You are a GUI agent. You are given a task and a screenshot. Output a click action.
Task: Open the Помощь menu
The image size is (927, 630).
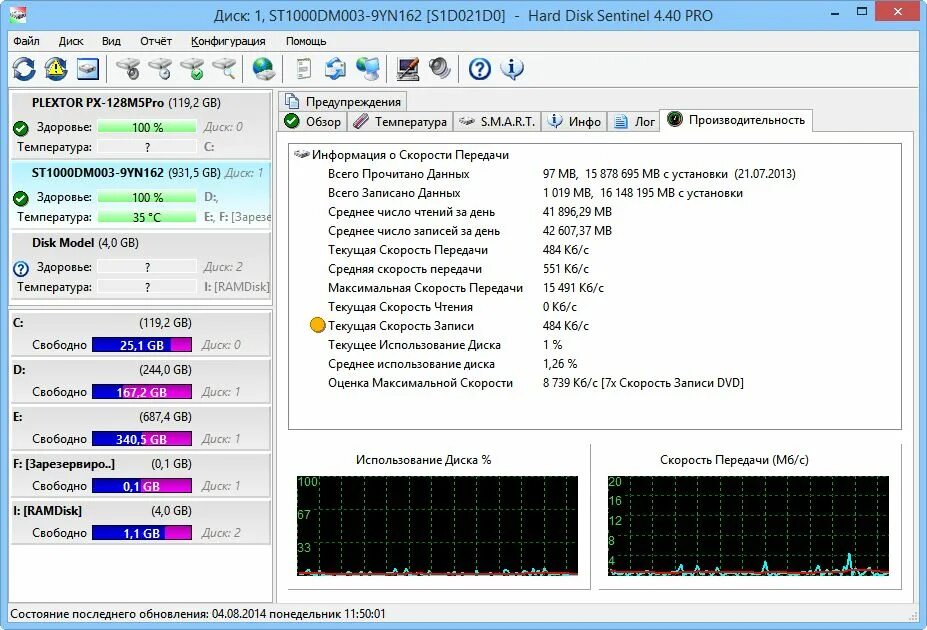tap(306, 41)
